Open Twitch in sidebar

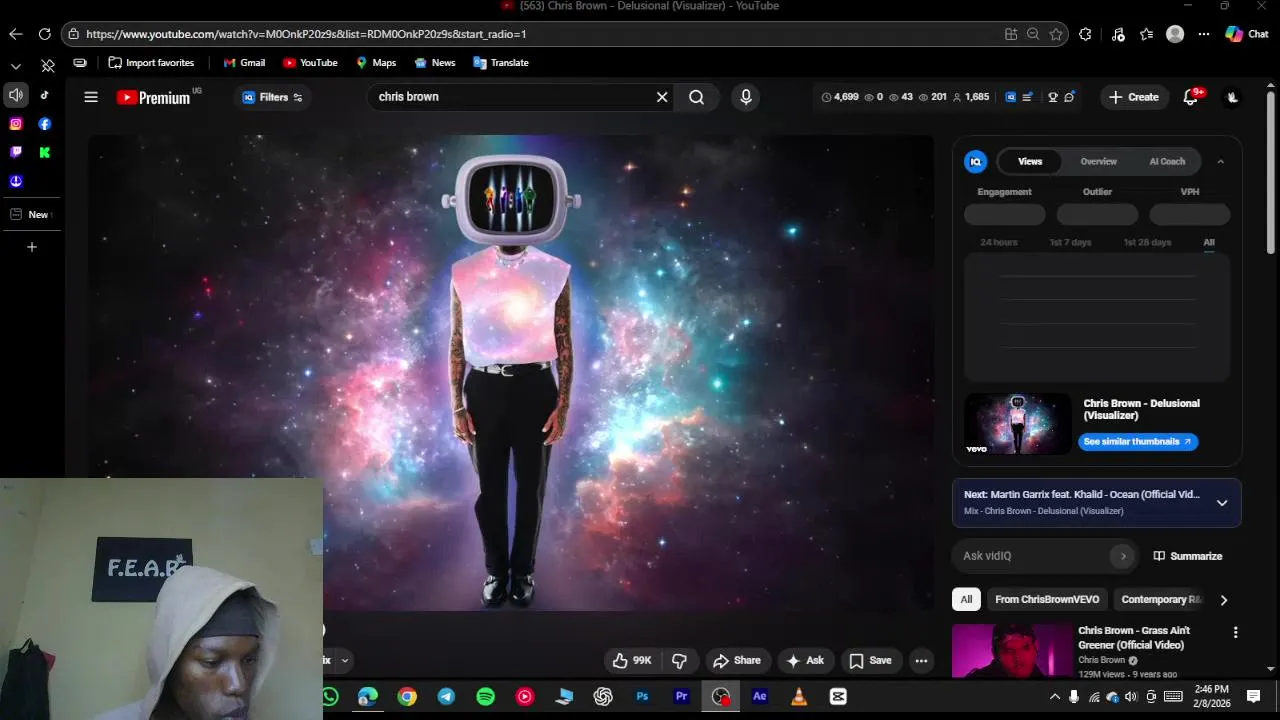pyautogui.click(x=16, y=153)
